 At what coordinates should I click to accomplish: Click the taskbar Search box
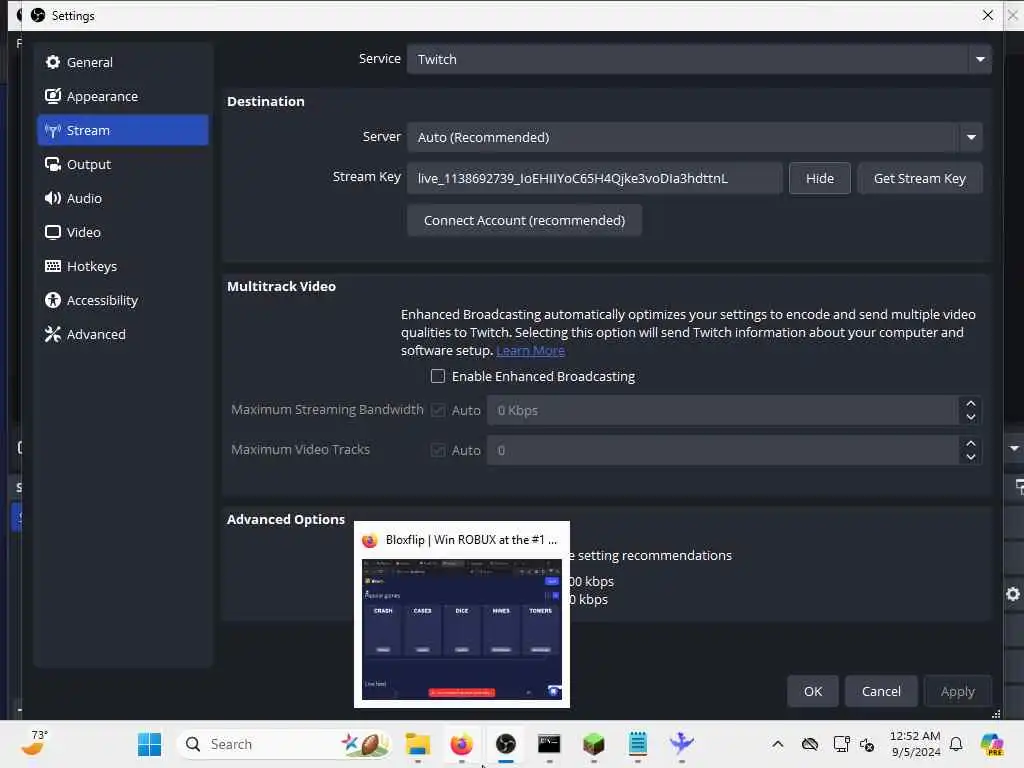283,744
